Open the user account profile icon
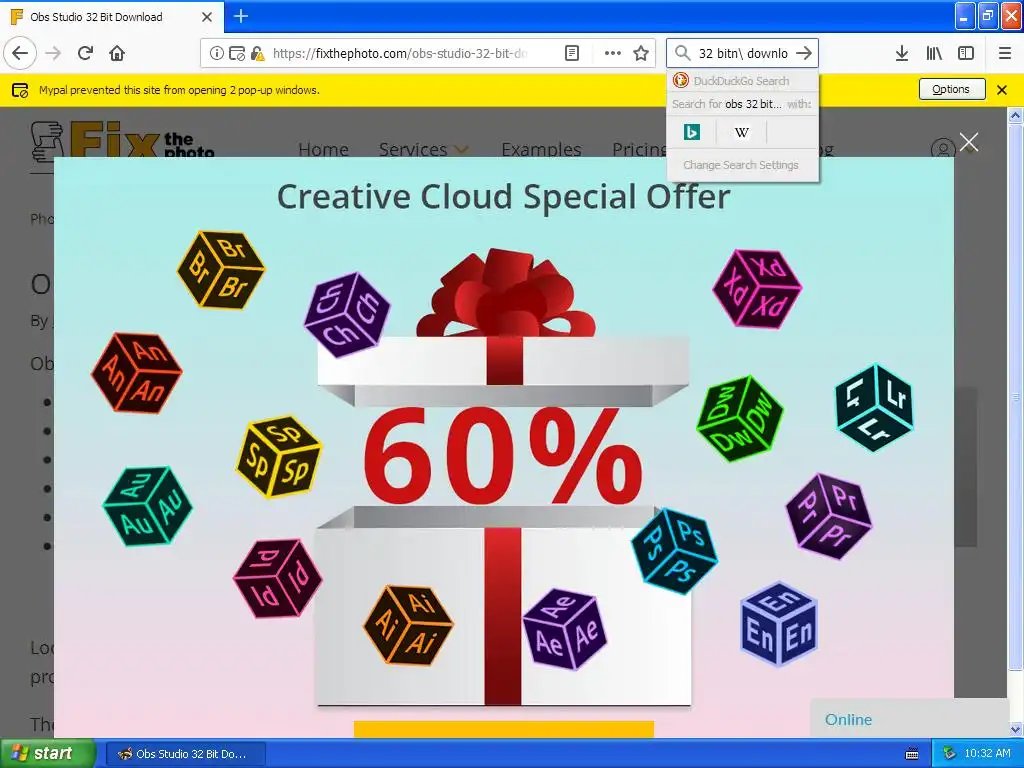Screen dimensions: 1024x768 tap(942, 150)
